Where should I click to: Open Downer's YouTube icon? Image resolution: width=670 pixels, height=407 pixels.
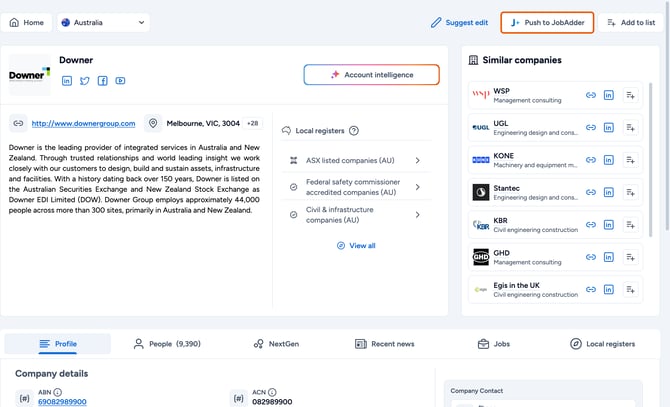(x=120, y=81)
